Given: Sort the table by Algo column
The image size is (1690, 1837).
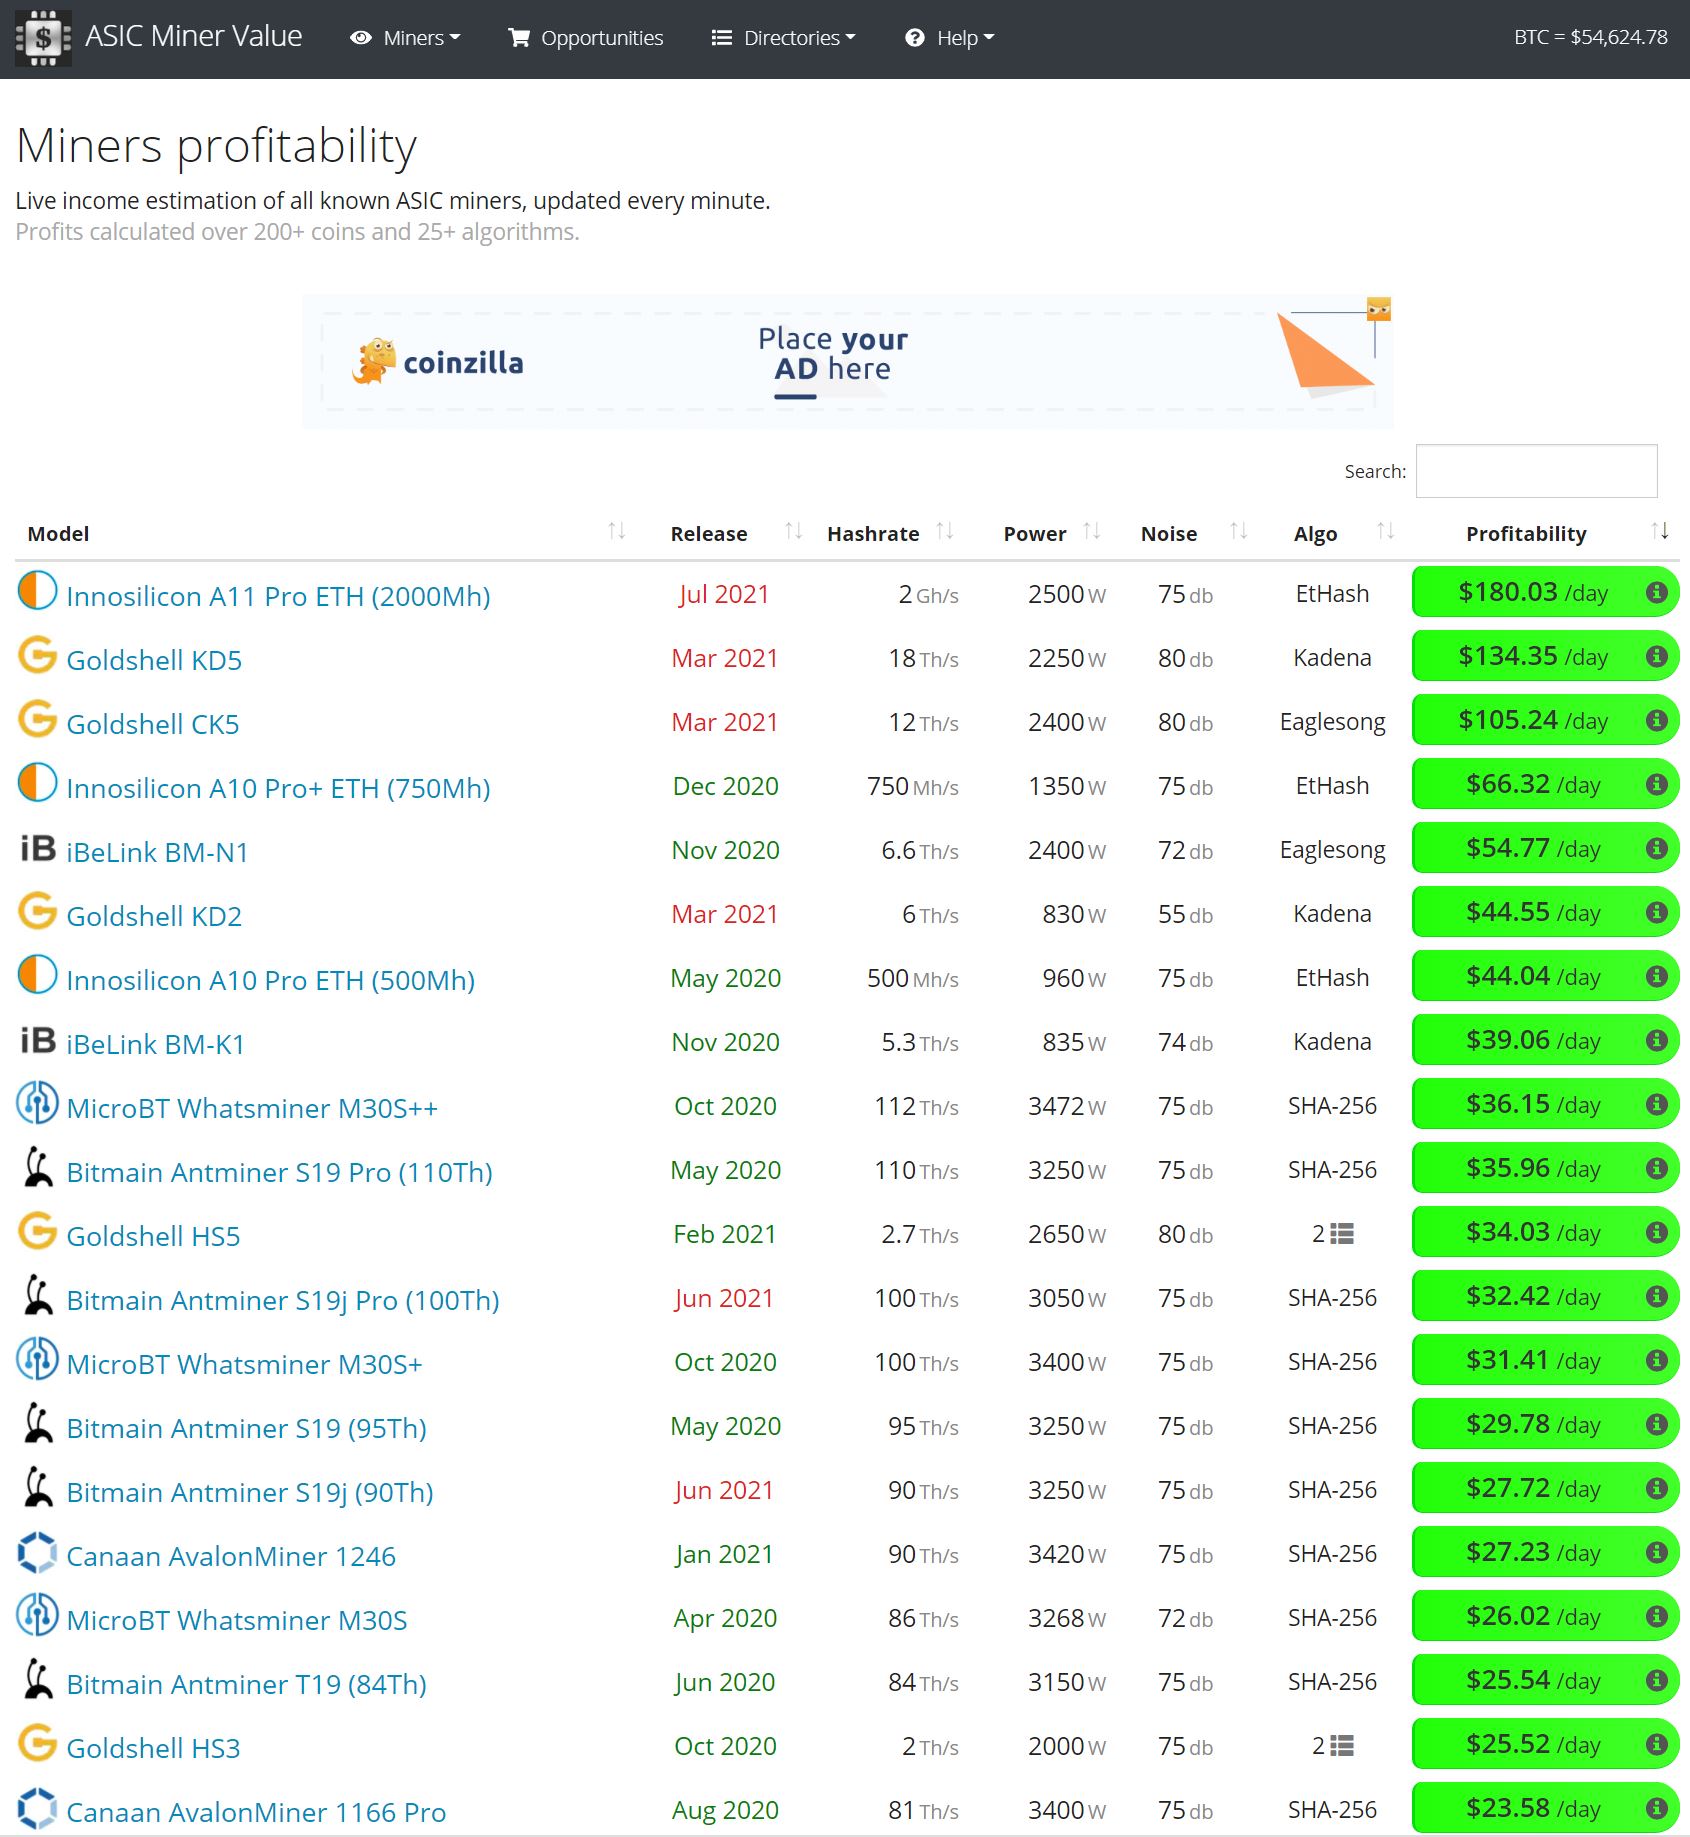Looking at the screenshot, I should 1342,533.
